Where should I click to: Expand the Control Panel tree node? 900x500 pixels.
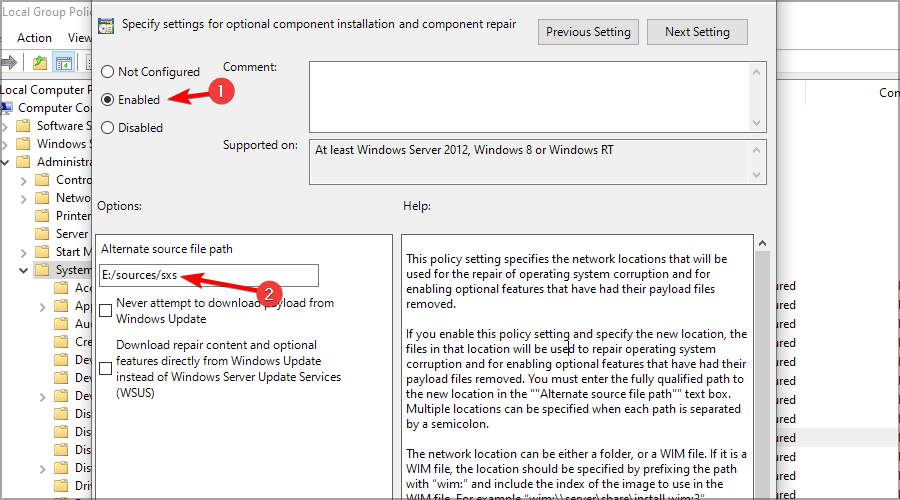[24, 181]
